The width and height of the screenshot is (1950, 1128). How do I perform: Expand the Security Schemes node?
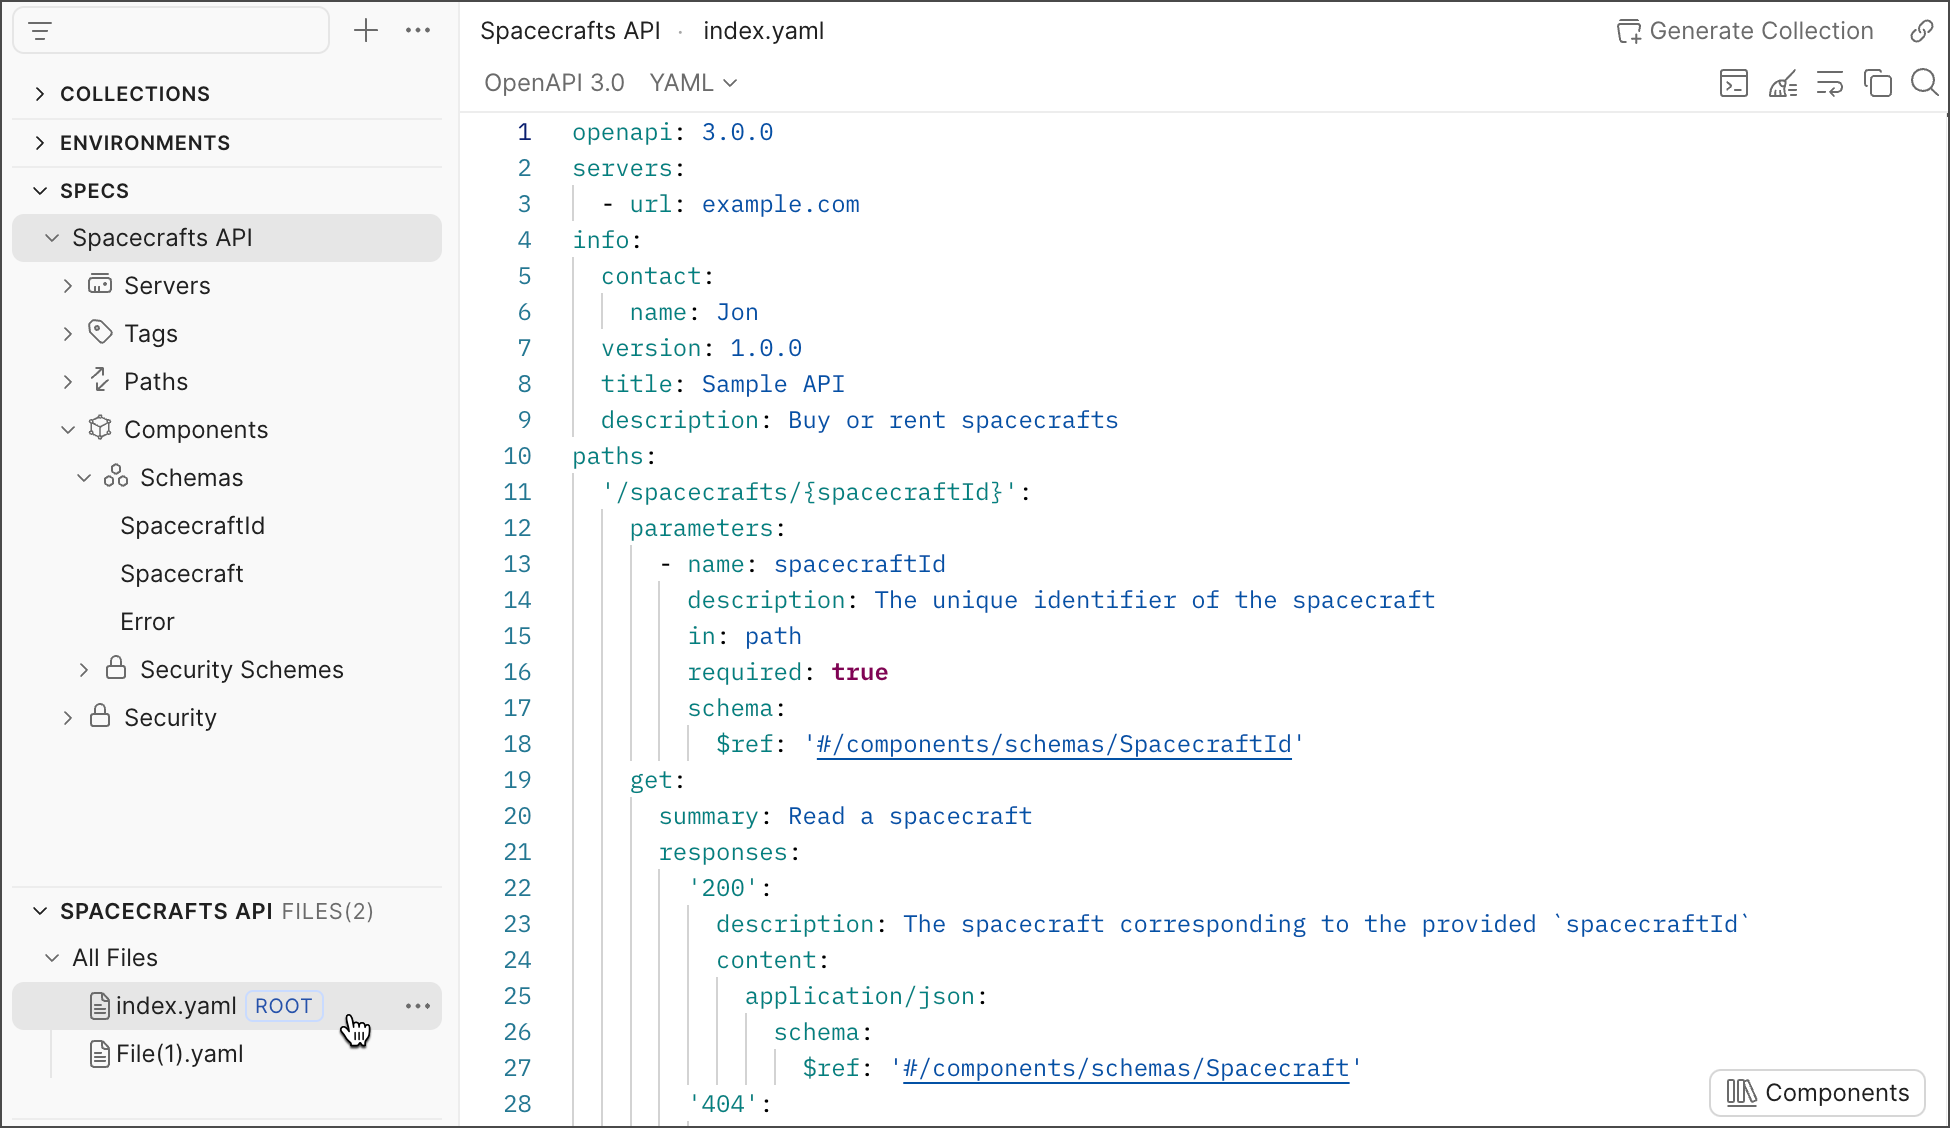(x=84, y=670)
